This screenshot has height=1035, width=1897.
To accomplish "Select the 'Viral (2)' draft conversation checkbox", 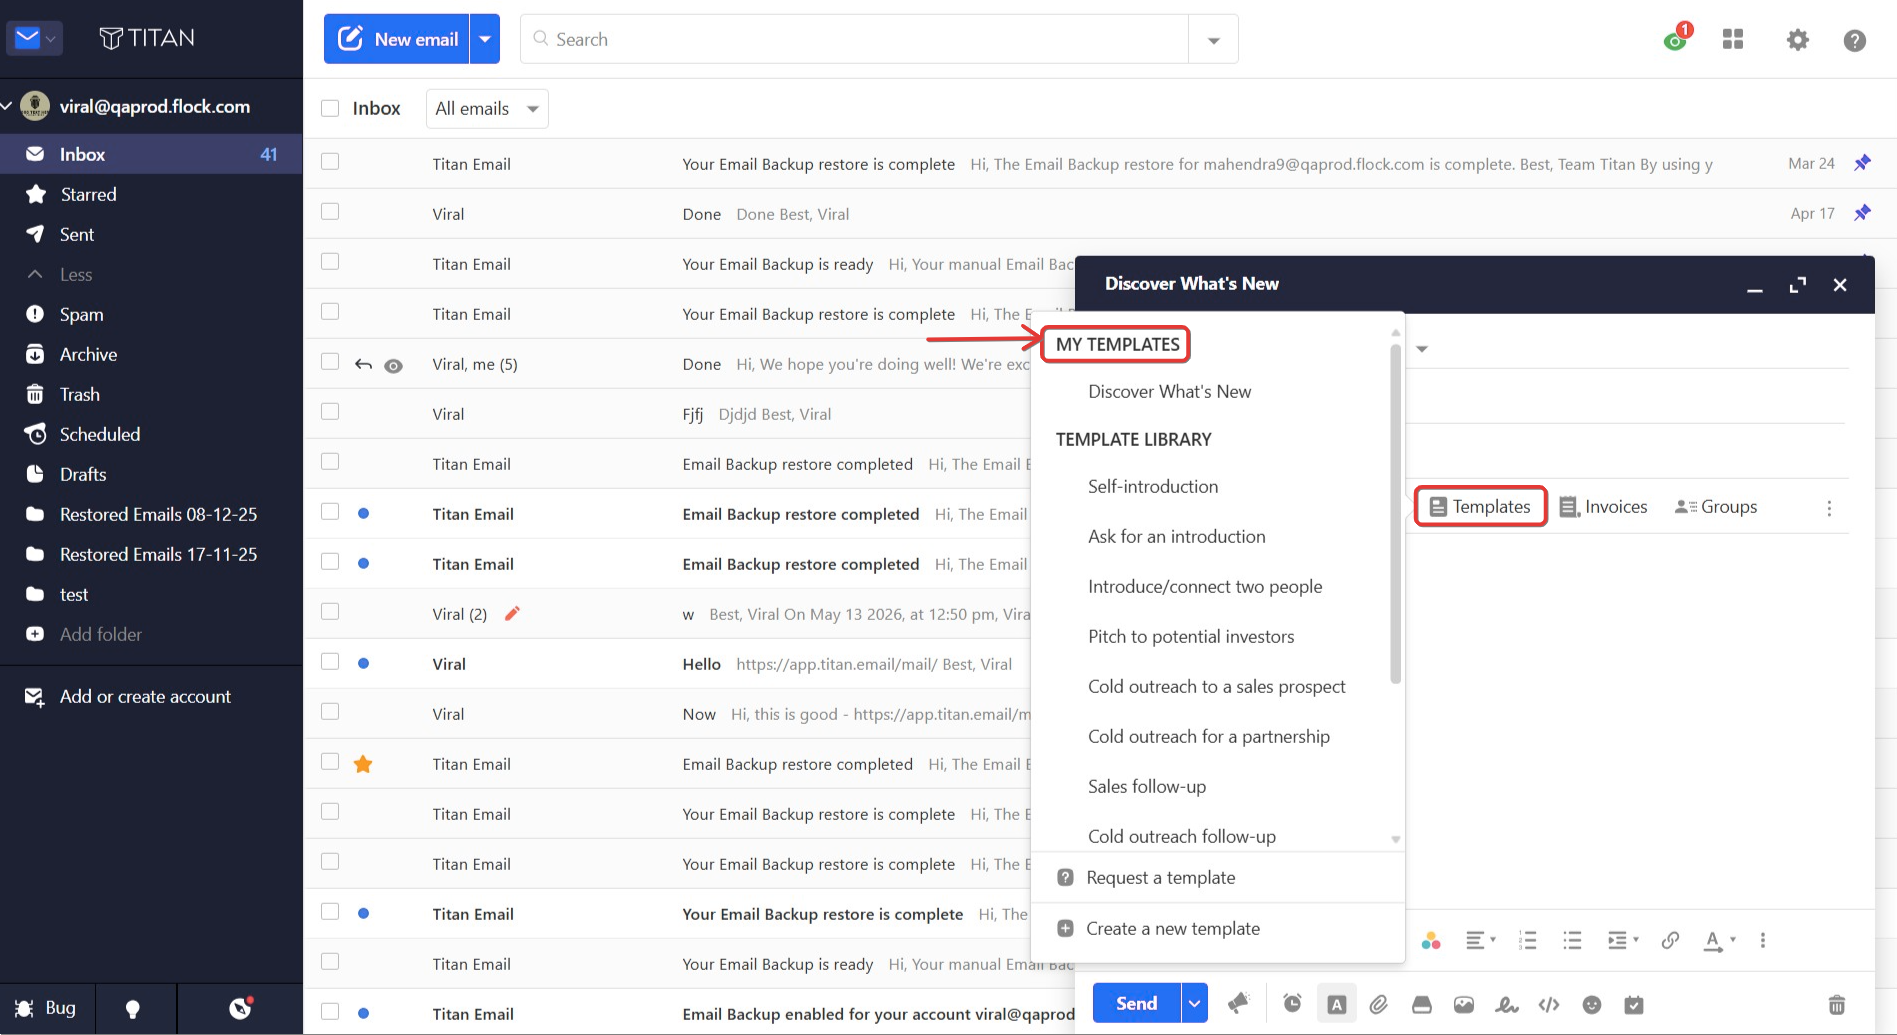I will [x=330, y=612].
